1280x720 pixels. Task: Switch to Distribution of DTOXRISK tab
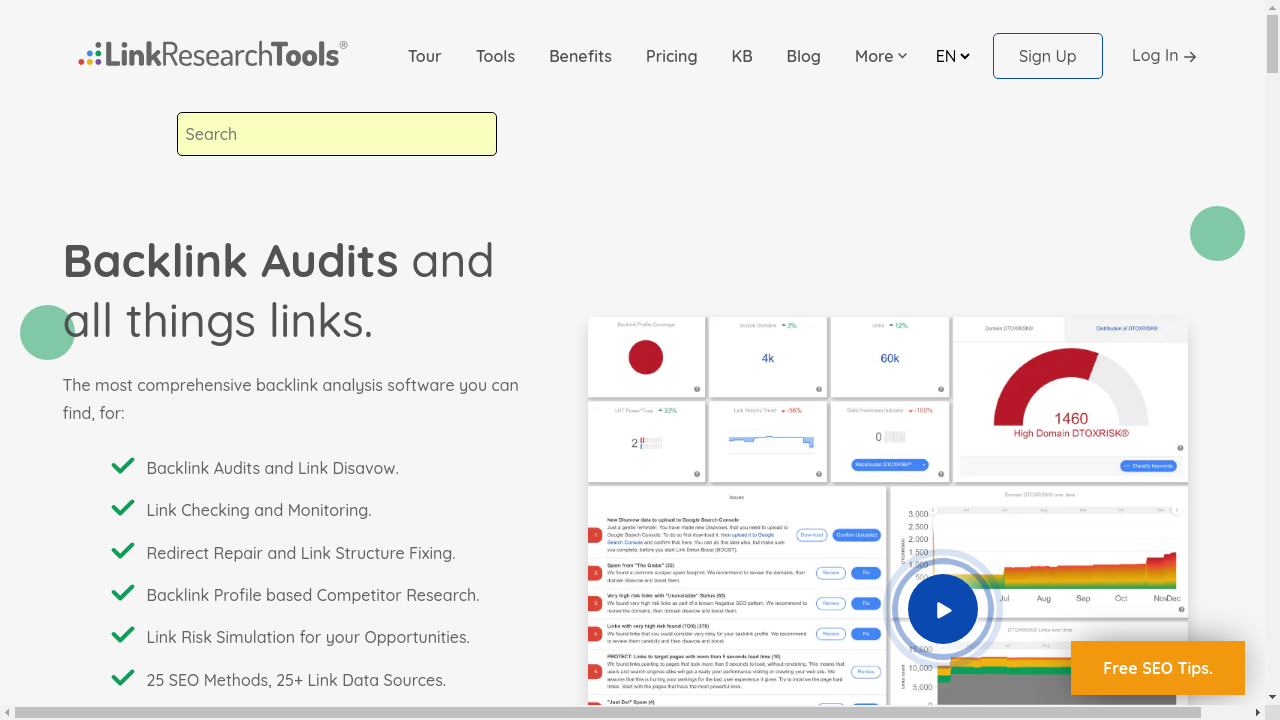1126,328
